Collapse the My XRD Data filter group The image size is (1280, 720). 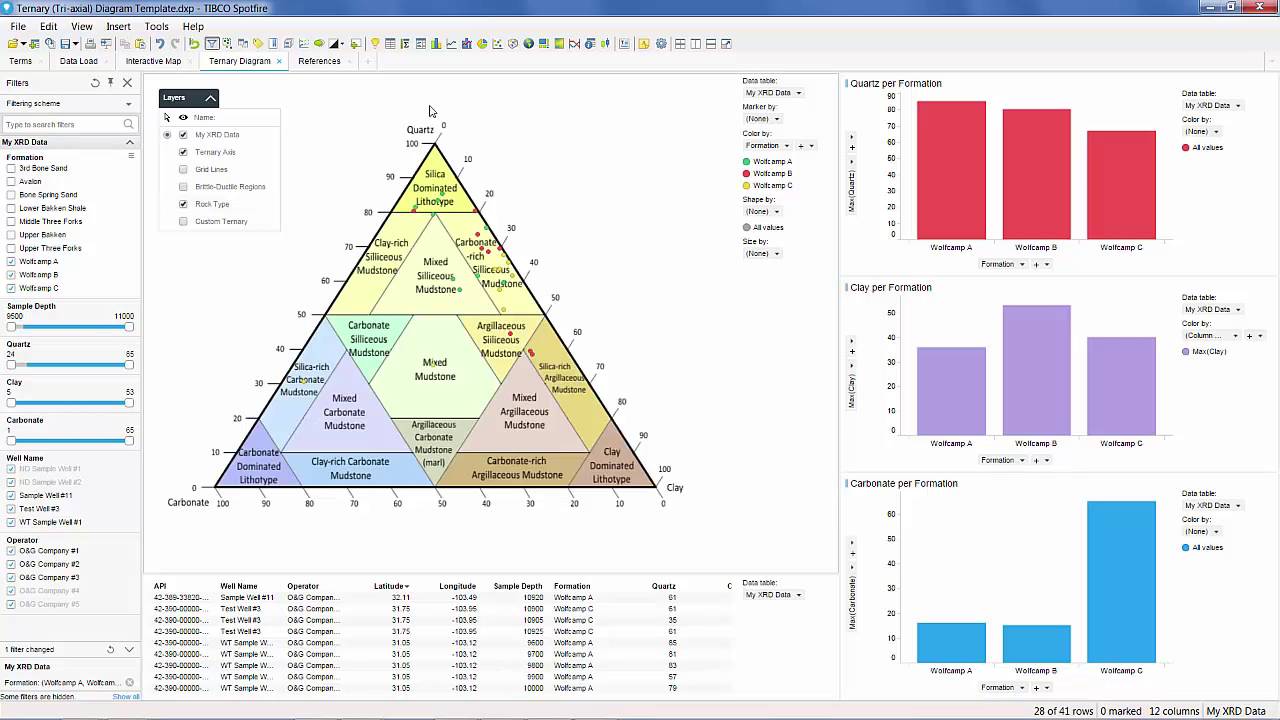point(130,142)
